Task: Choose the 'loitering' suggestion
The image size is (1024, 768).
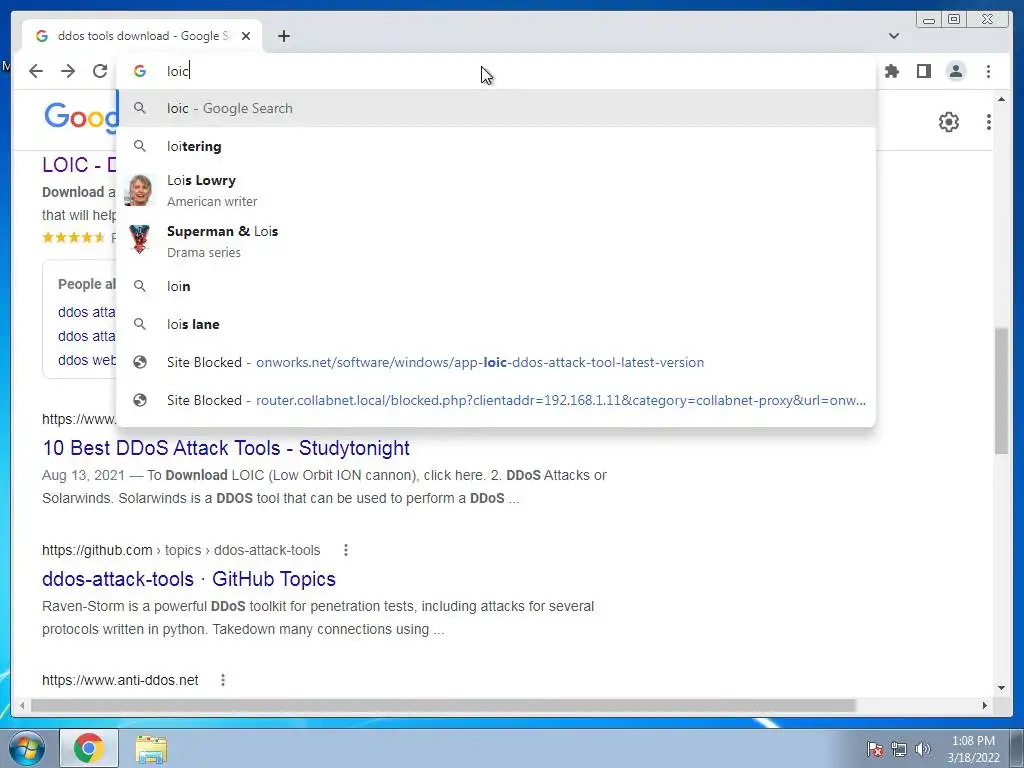Action: point(496,146)
